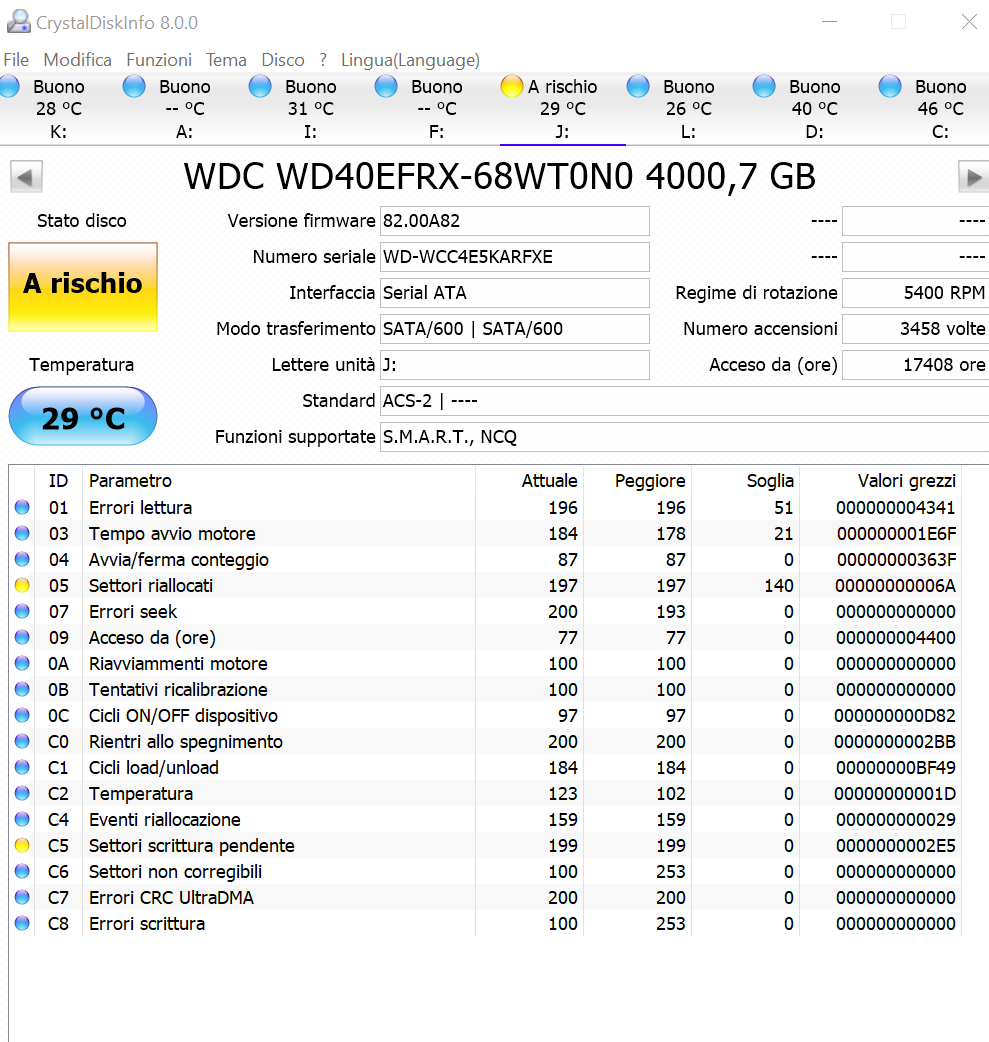Select drive L: status orb

click(x=638, y=86)
